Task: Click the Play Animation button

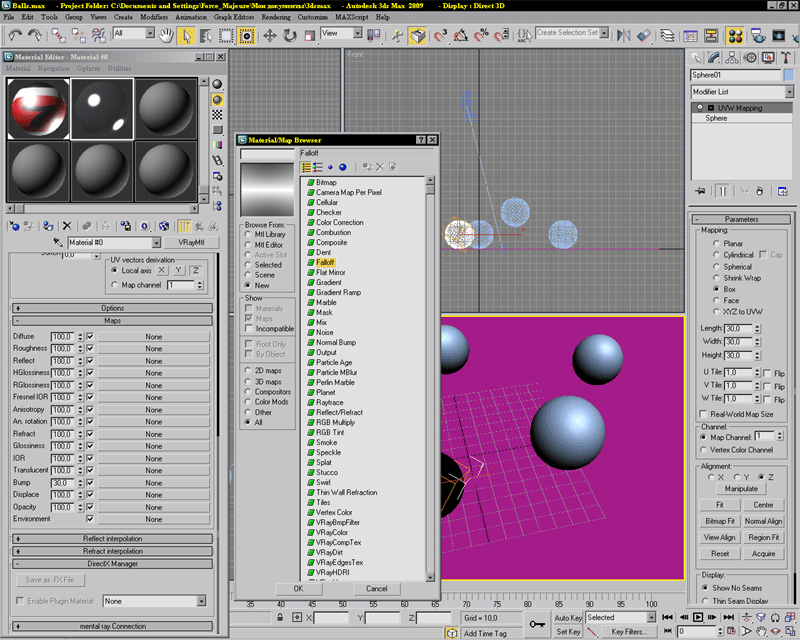Action: point(698,617)
